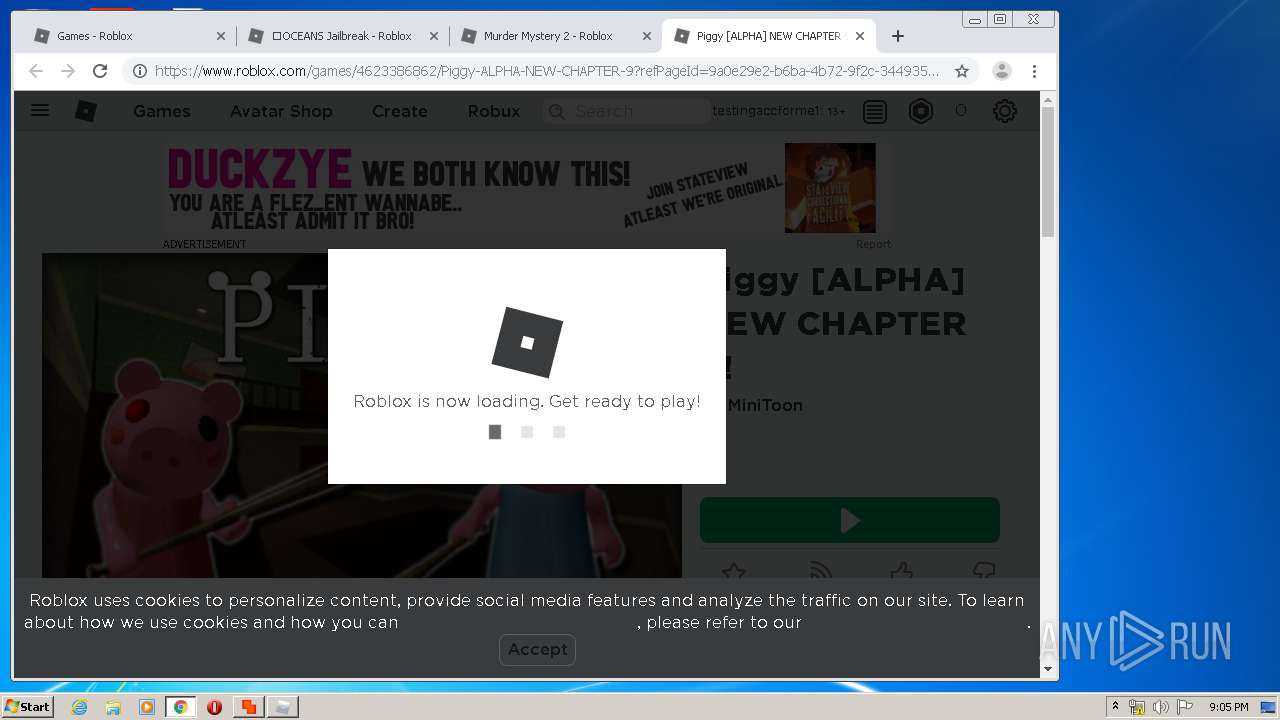Open testingaccforme1 profile link
The height and width of the screenshot is (720, 1280).
(x=766, y=111)
